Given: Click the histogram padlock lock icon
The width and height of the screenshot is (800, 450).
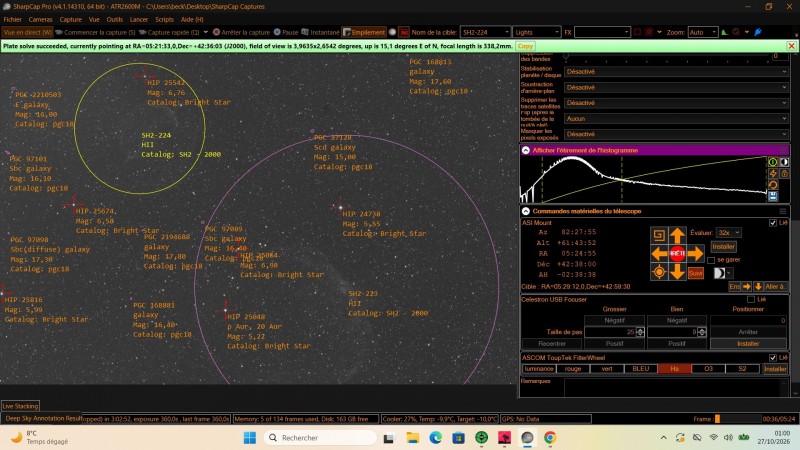Looking at the screenshot, I should pyautogui.click(x=784, y=173).
